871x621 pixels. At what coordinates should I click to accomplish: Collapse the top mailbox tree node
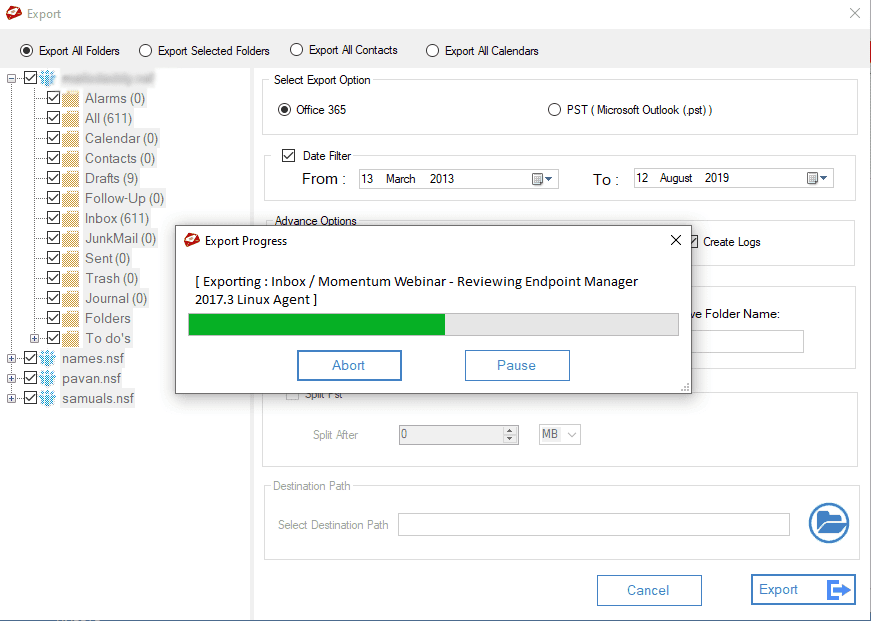click(10, 77)
